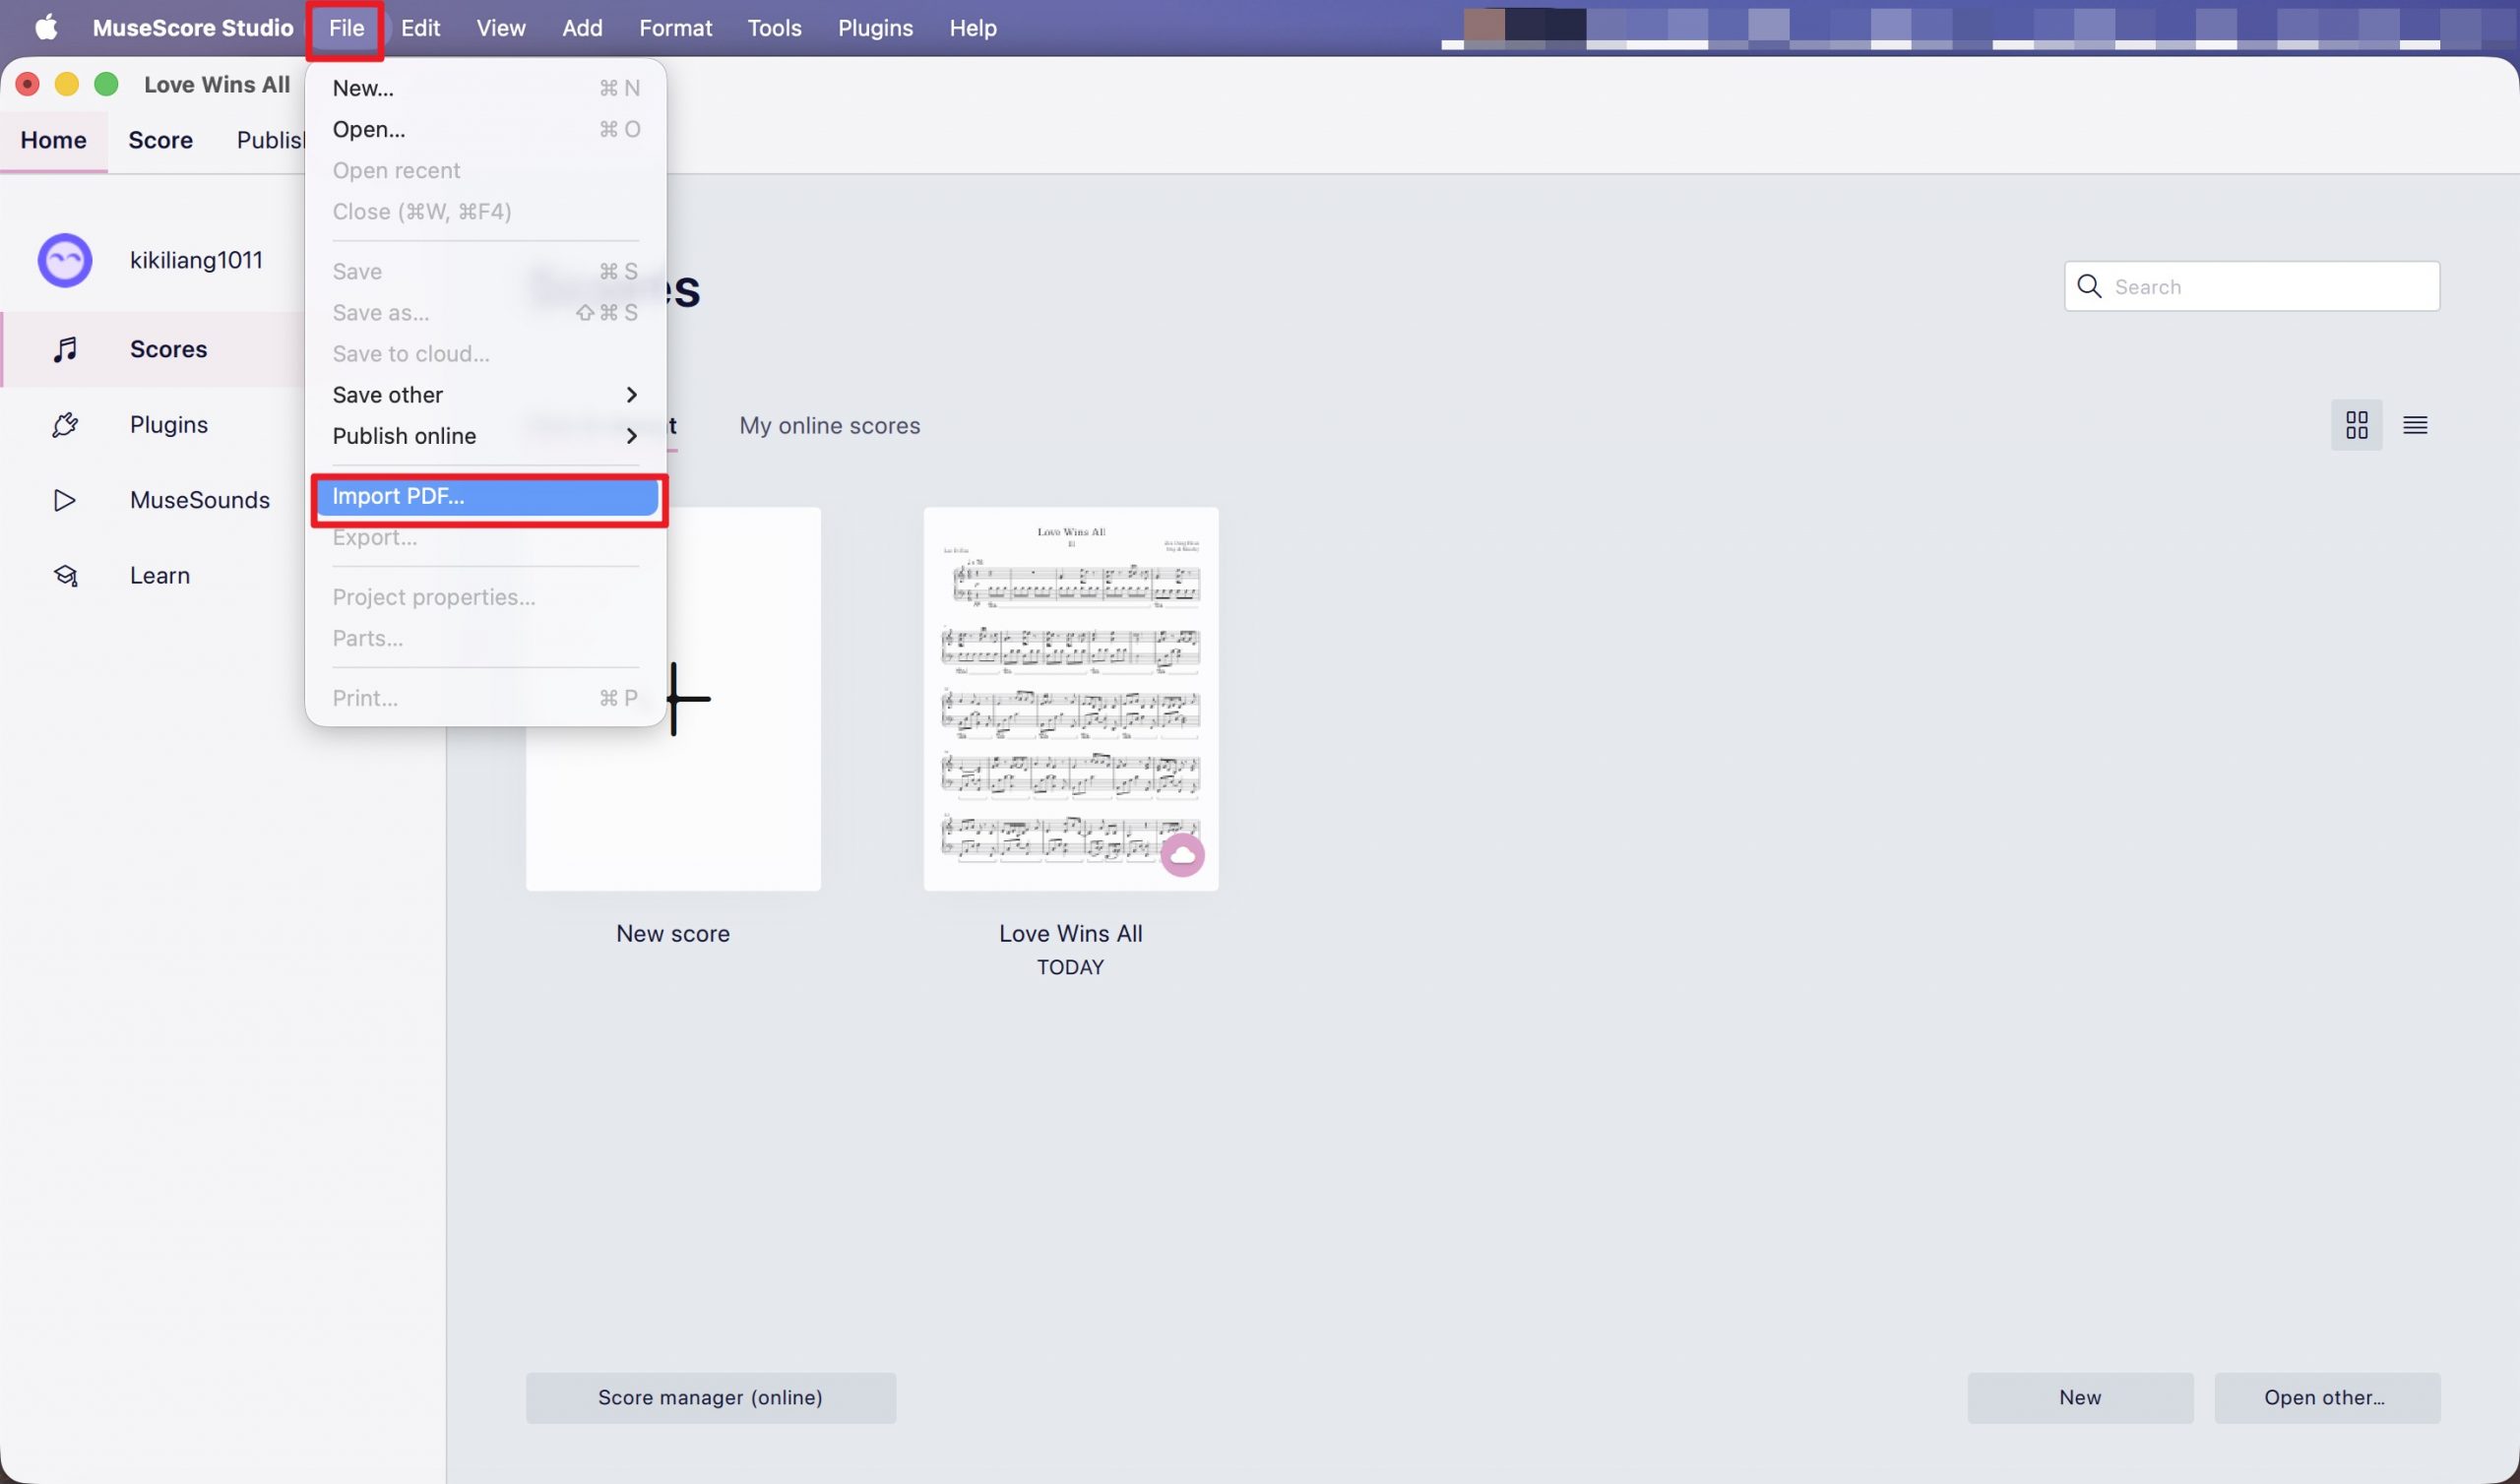Minimize the window with the yellow button
Image resolution: width=2520 pixels, height=1484 pixels.
[67, 84]
